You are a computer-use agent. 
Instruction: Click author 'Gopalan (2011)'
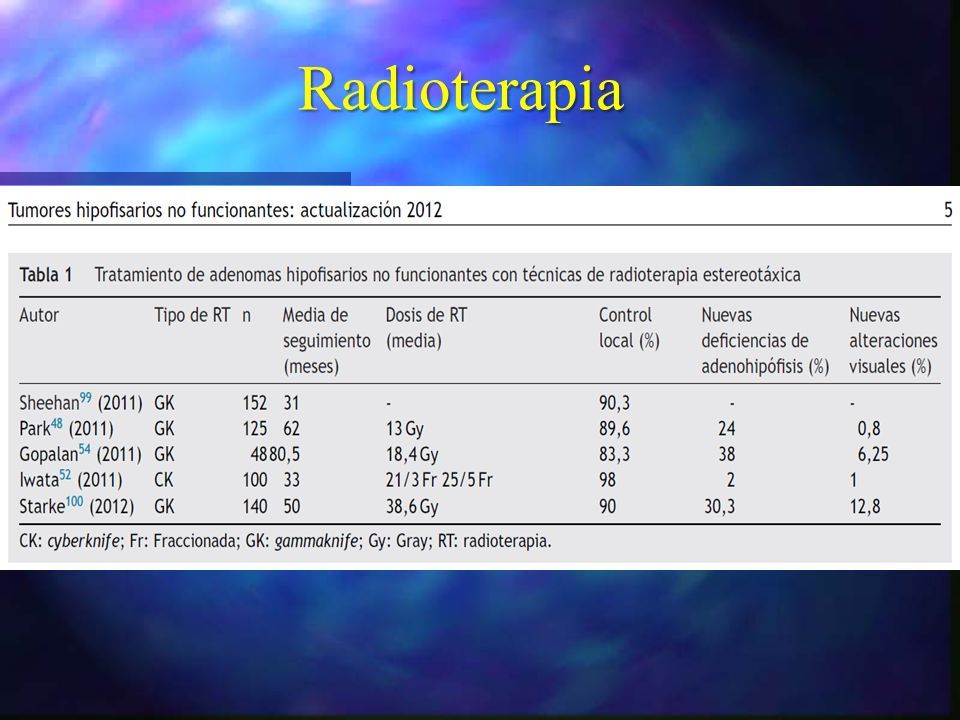click(x=80, y=454)
